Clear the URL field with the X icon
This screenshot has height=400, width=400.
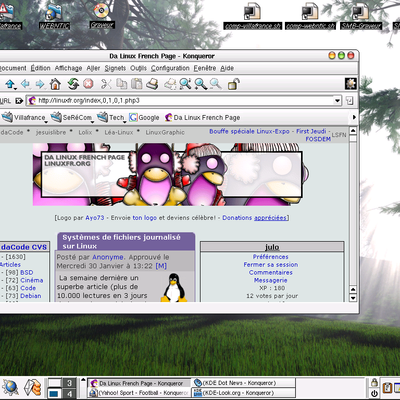coord(19,101)
